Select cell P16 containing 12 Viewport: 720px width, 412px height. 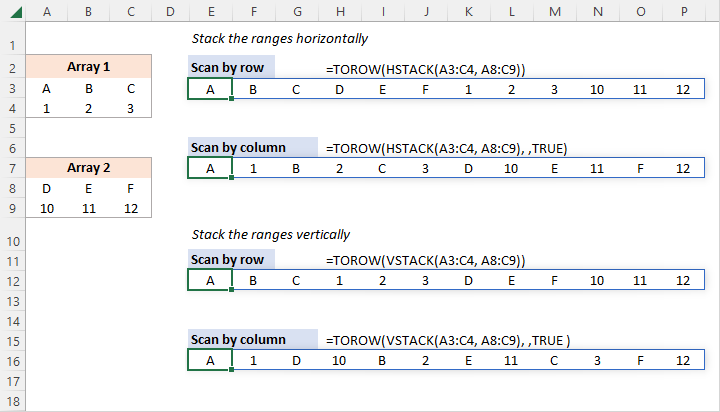pyautogui.click(x=682, y=360)
